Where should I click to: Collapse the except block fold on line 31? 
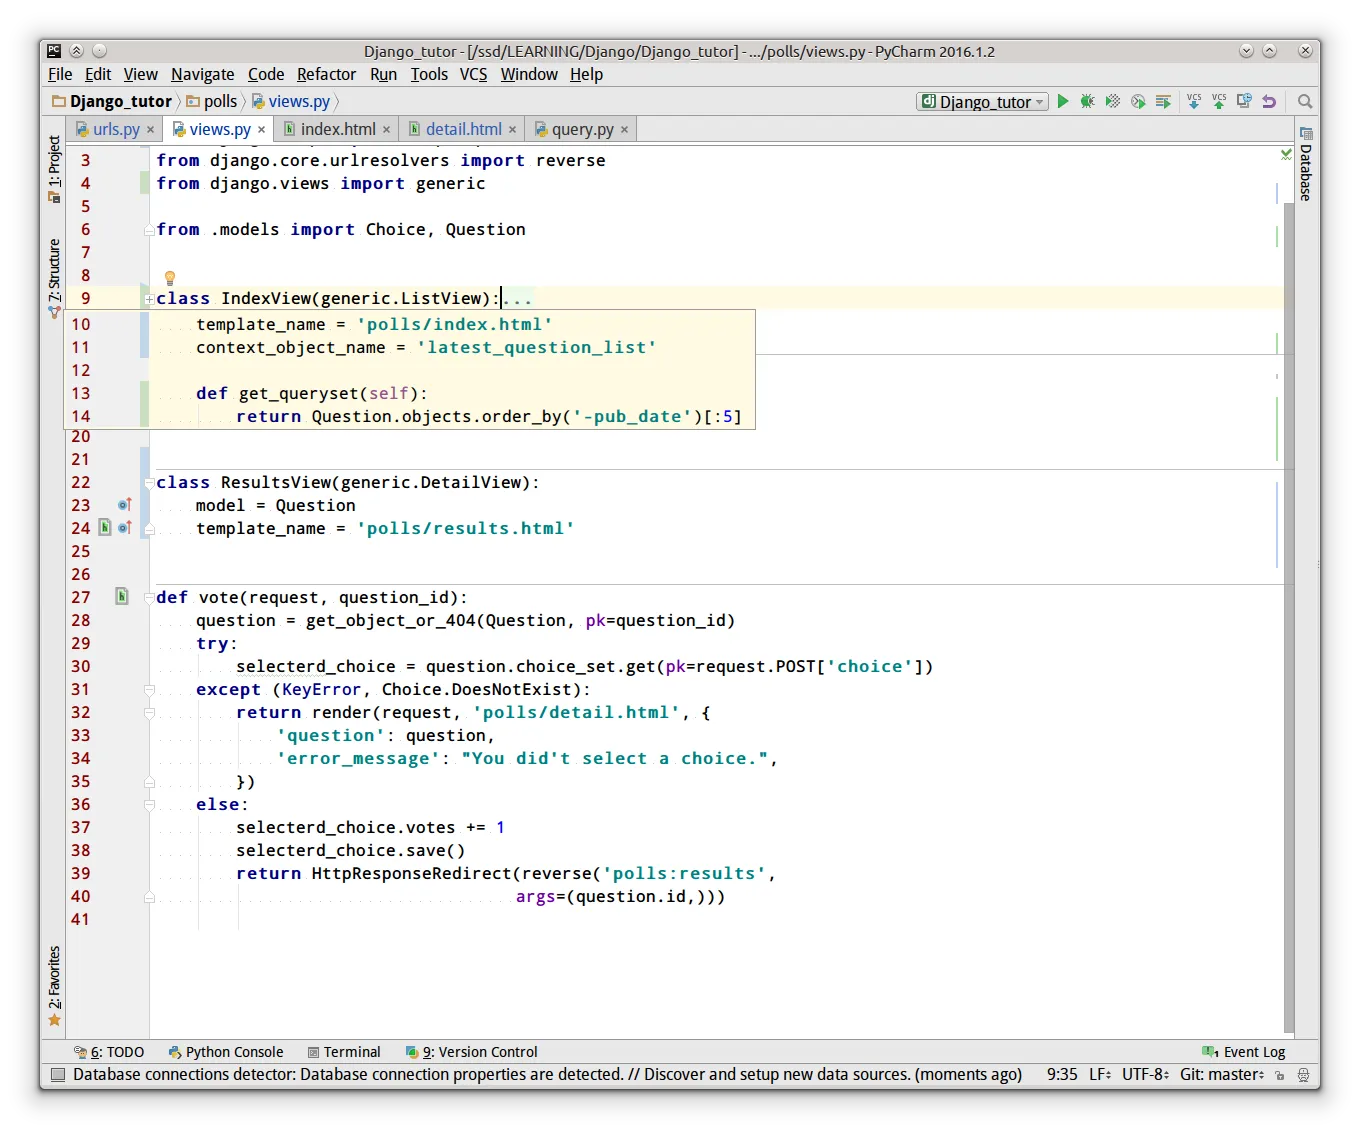pos(149,690)
